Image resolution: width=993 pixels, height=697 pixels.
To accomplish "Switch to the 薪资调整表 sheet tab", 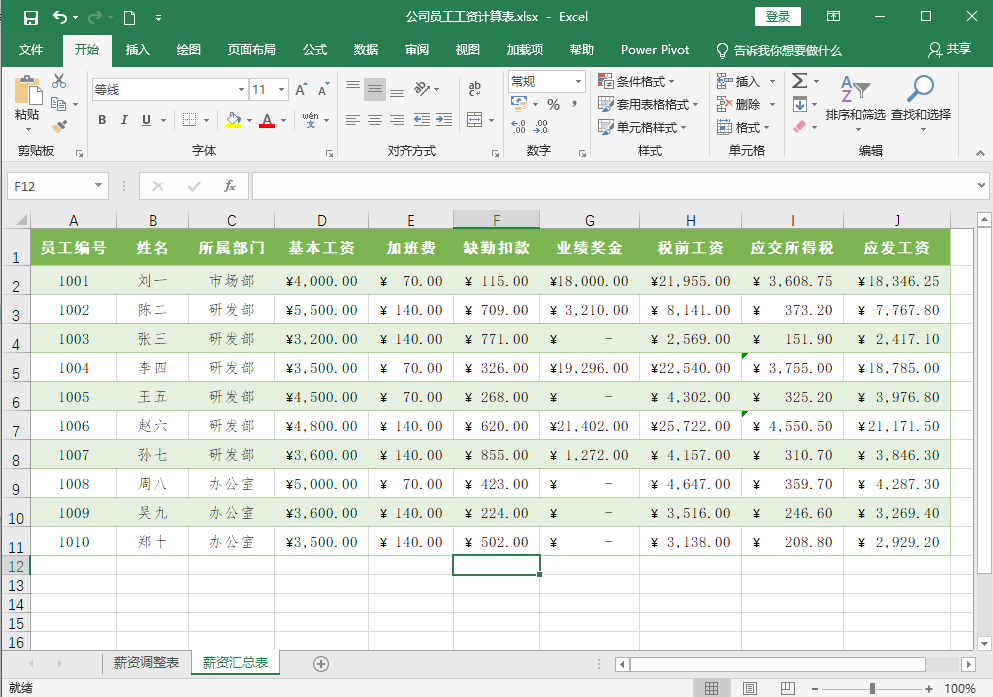I will 146,662.
